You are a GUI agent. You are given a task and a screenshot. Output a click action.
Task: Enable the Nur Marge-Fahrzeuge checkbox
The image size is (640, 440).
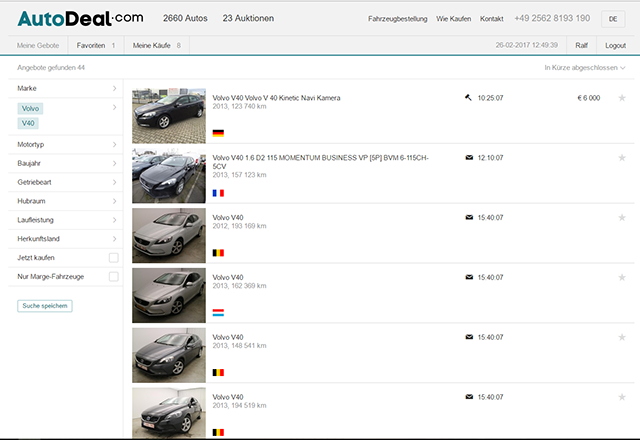click(113, 276)
